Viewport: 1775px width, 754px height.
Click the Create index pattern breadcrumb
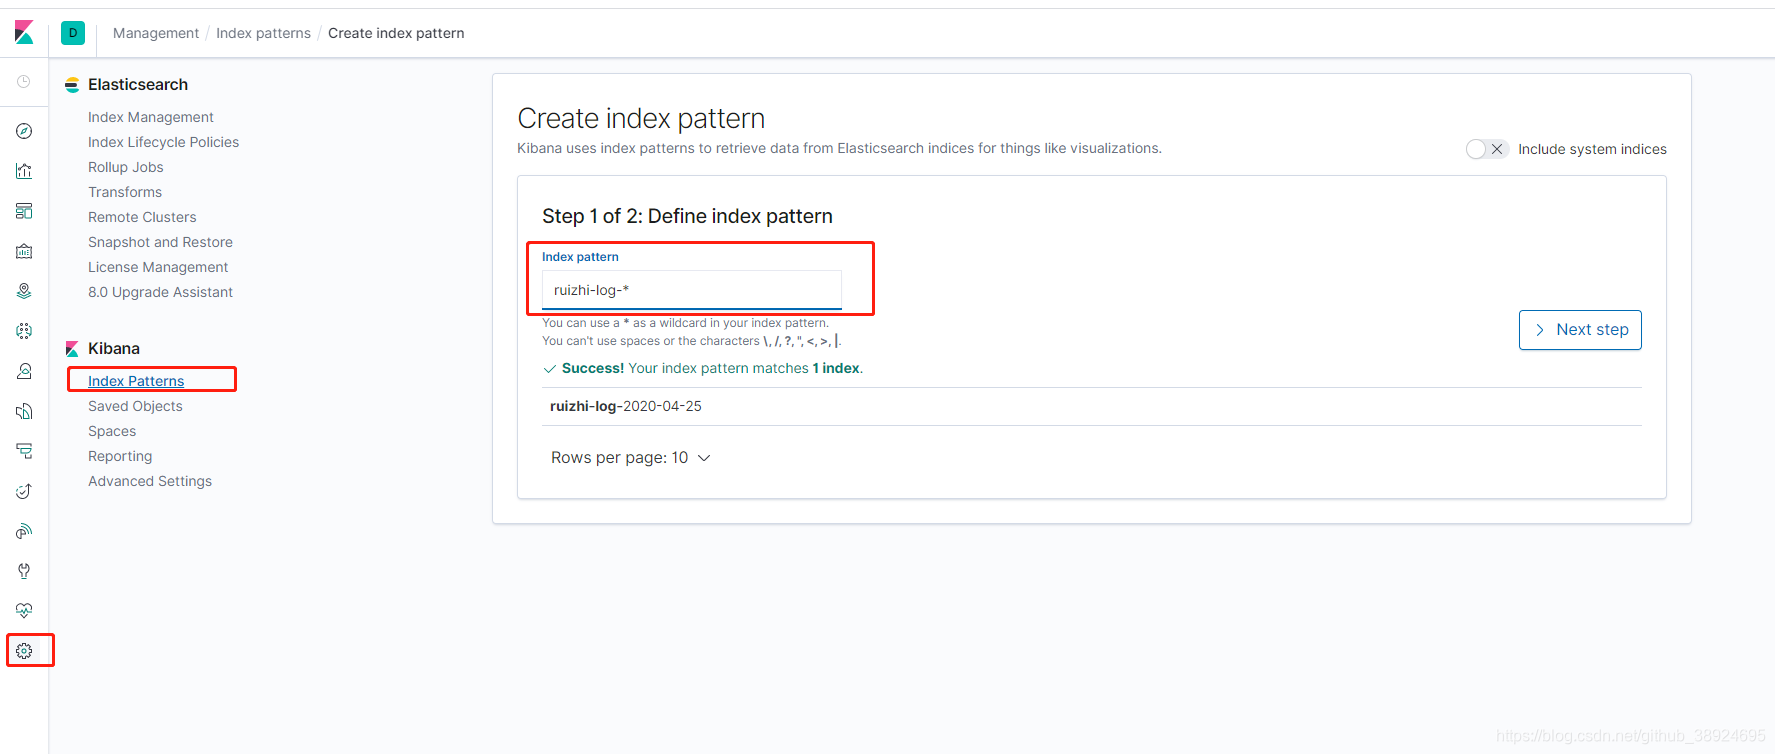[396, 33]
